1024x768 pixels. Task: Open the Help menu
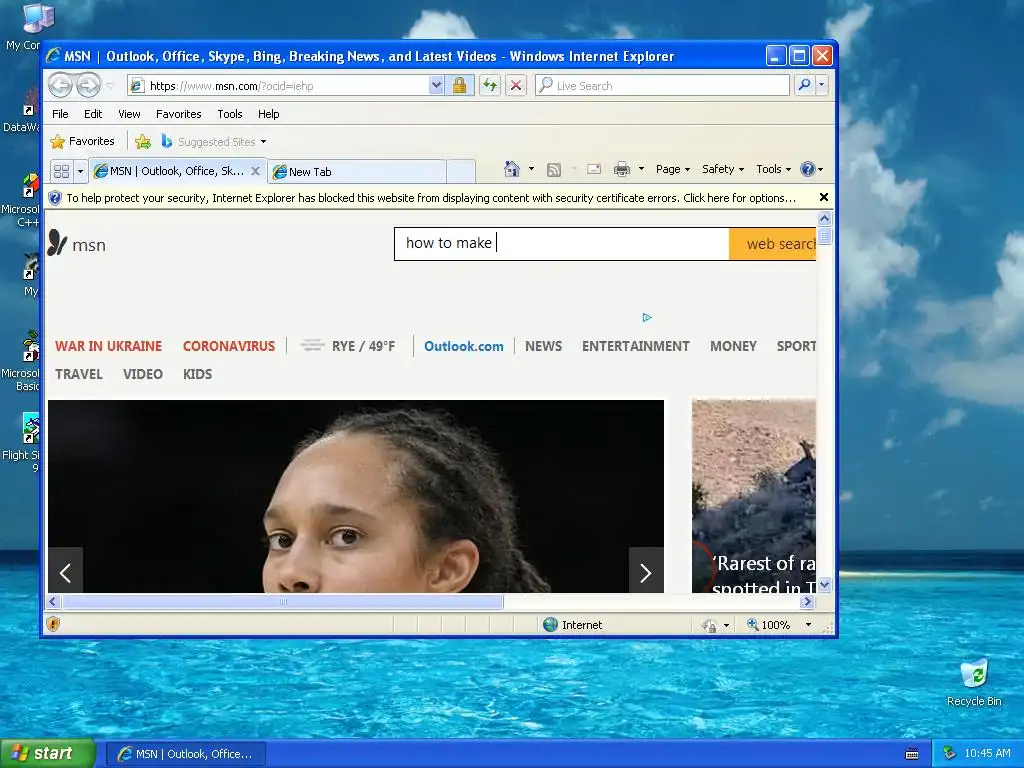click(268, 114)
